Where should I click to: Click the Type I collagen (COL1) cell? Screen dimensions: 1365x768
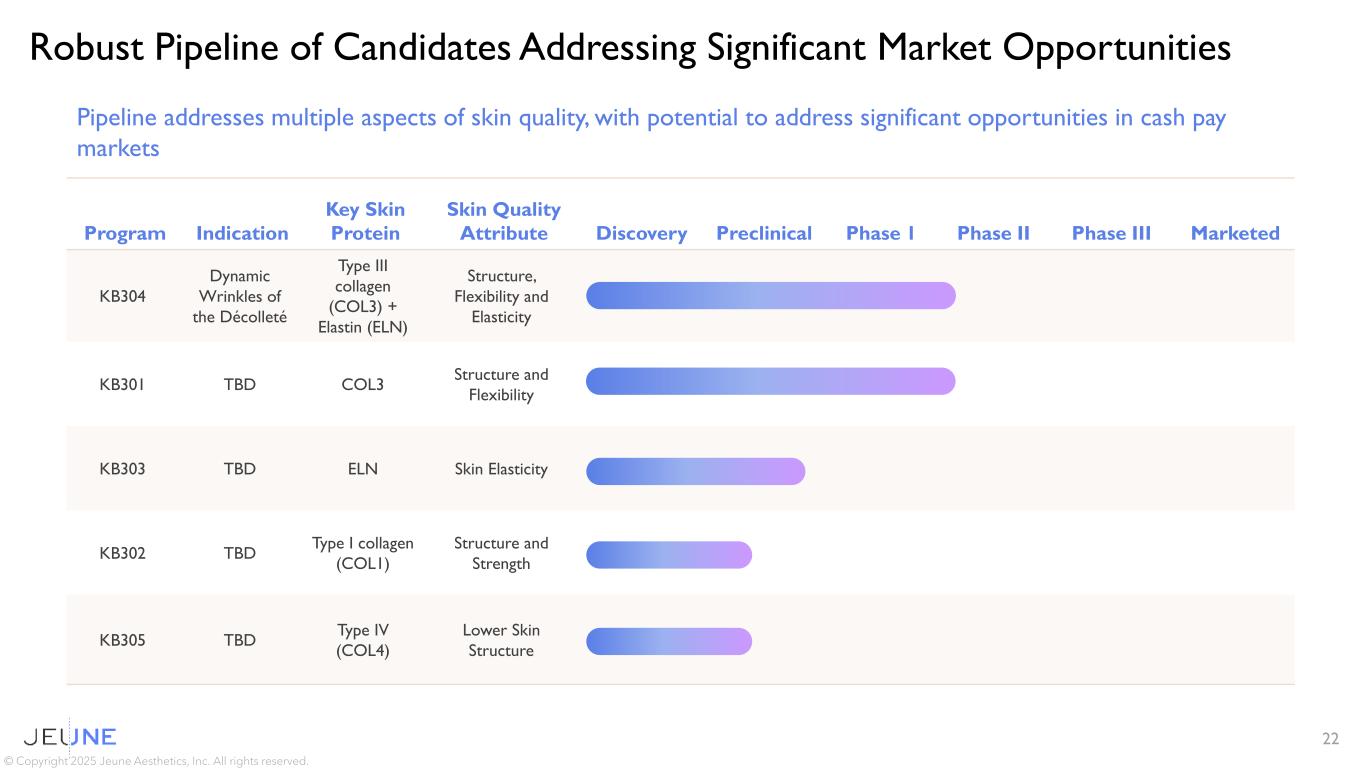click(x=363, y=553)
